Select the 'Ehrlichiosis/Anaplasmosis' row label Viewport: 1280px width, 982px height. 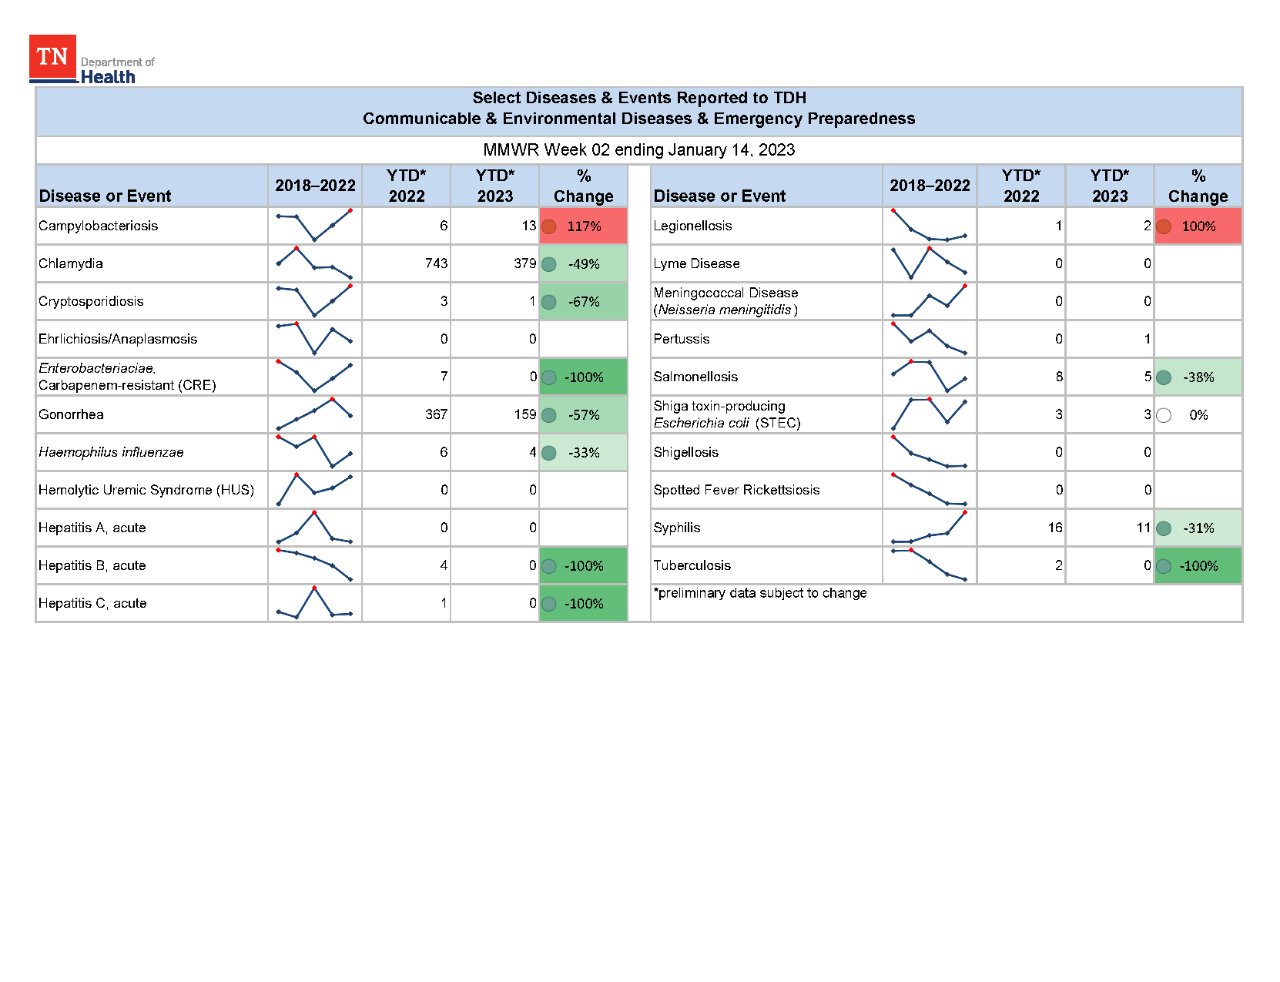(118, 339)
